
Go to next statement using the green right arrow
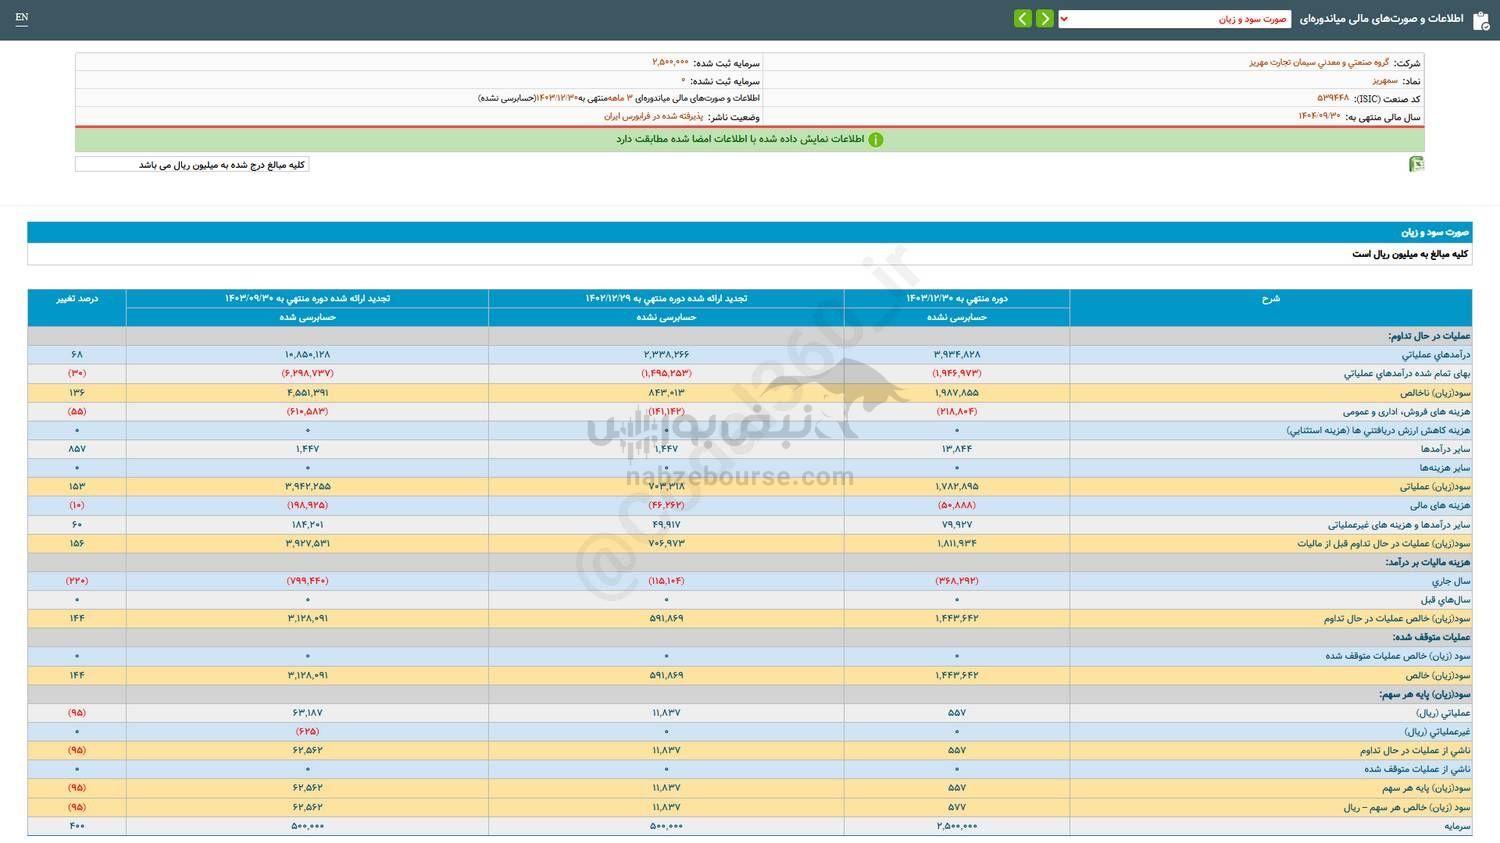(x=1044, y=18)
